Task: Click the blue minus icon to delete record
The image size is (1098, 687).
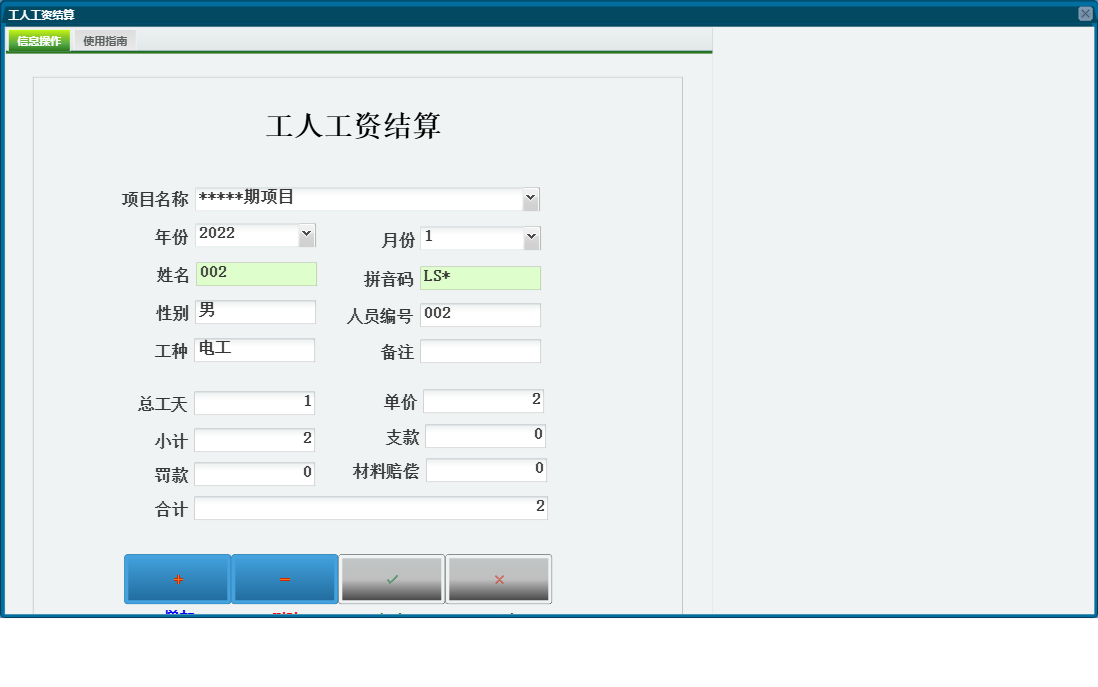Action: point(285,578)
